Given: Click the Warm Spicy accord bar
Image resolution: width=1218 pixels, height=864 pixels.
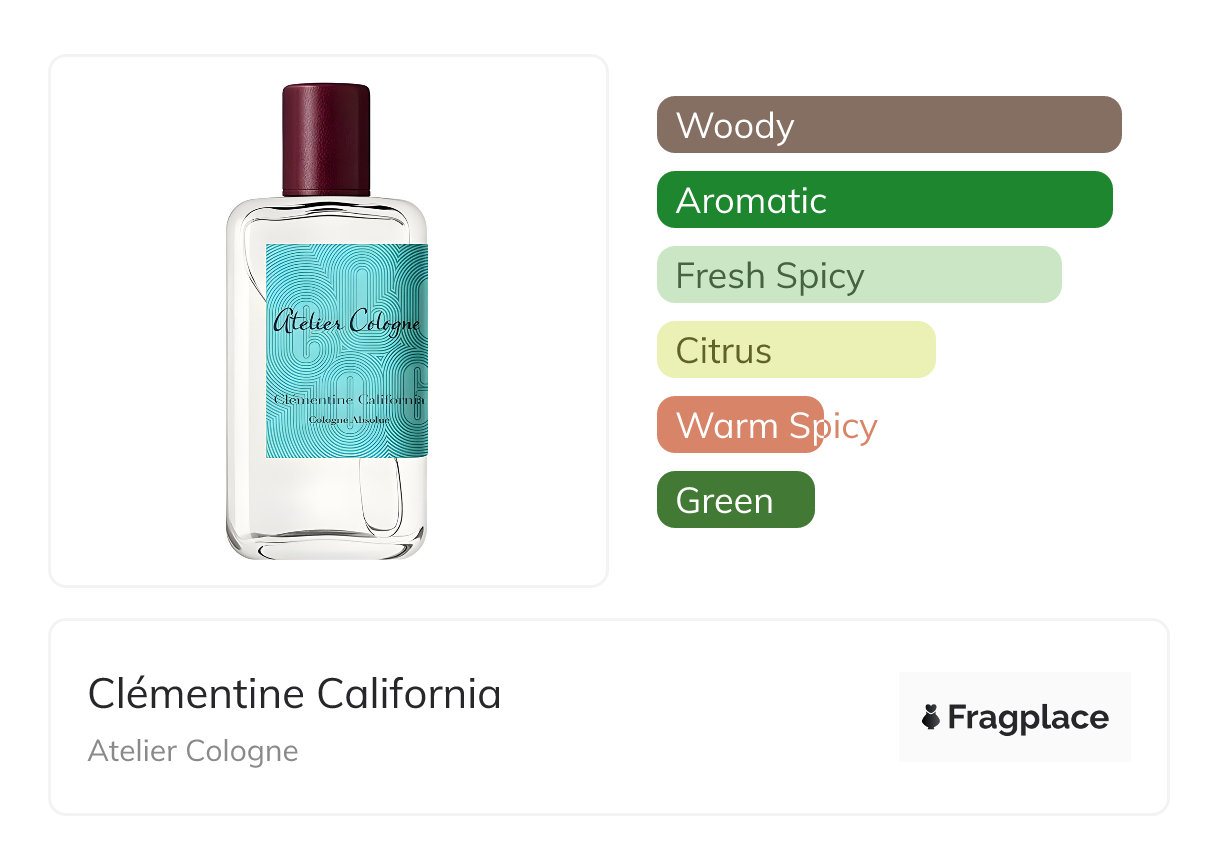Looking at the screenshot, I should pos(740,425).
